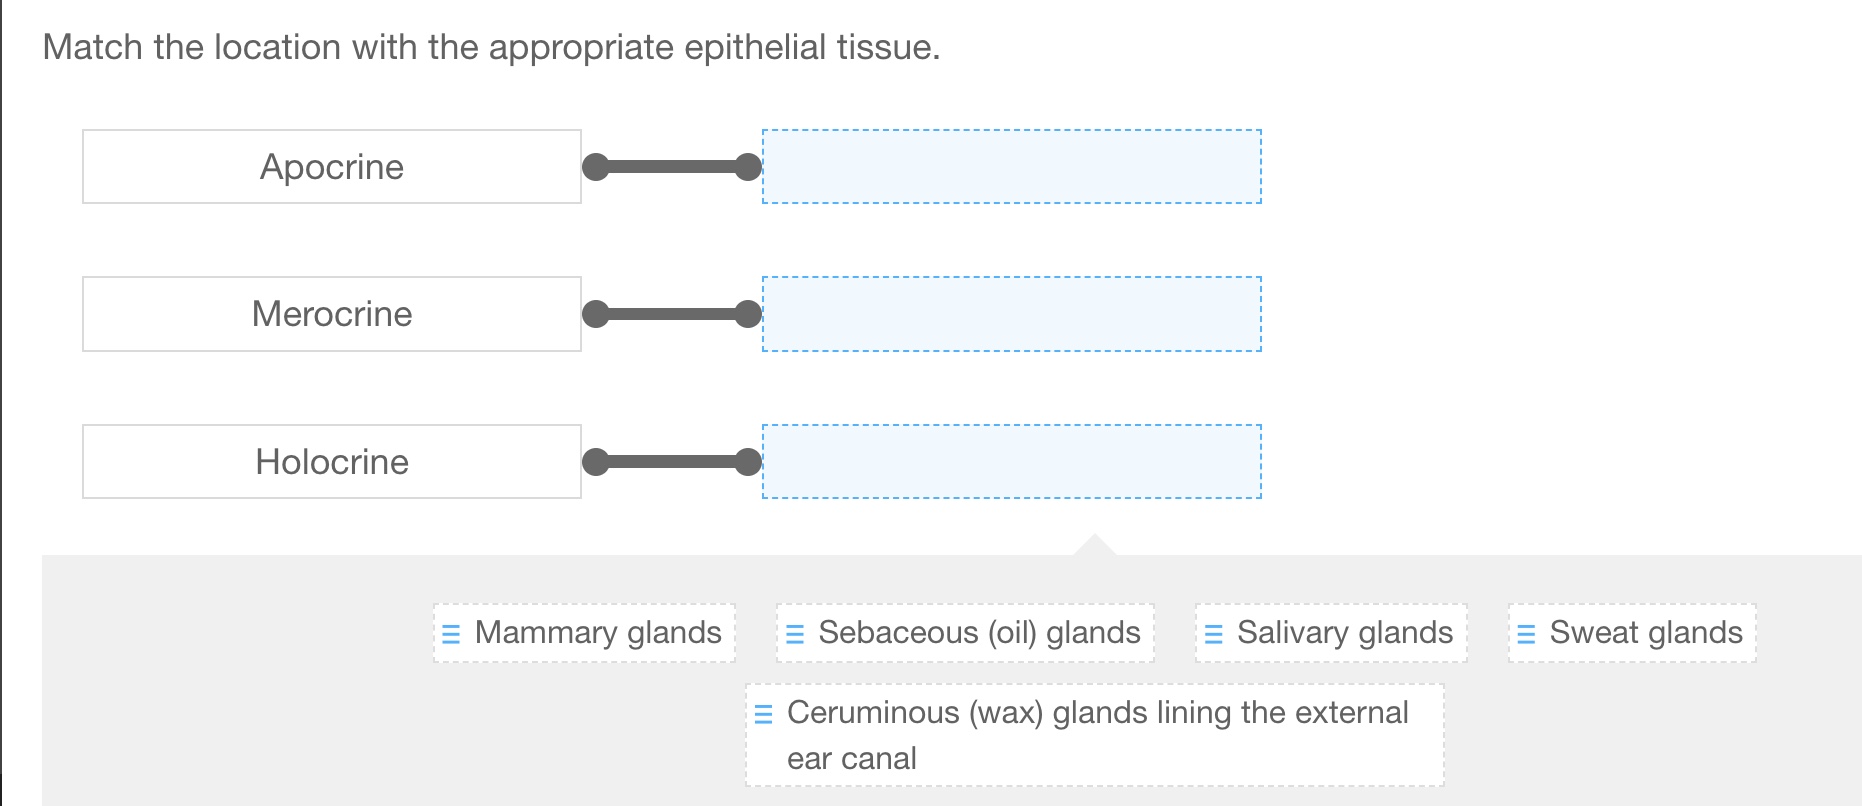Select the Mammary glands option
Viewport: 1862px width, 806px height.
pyautogui.click(x=585, y=633)
